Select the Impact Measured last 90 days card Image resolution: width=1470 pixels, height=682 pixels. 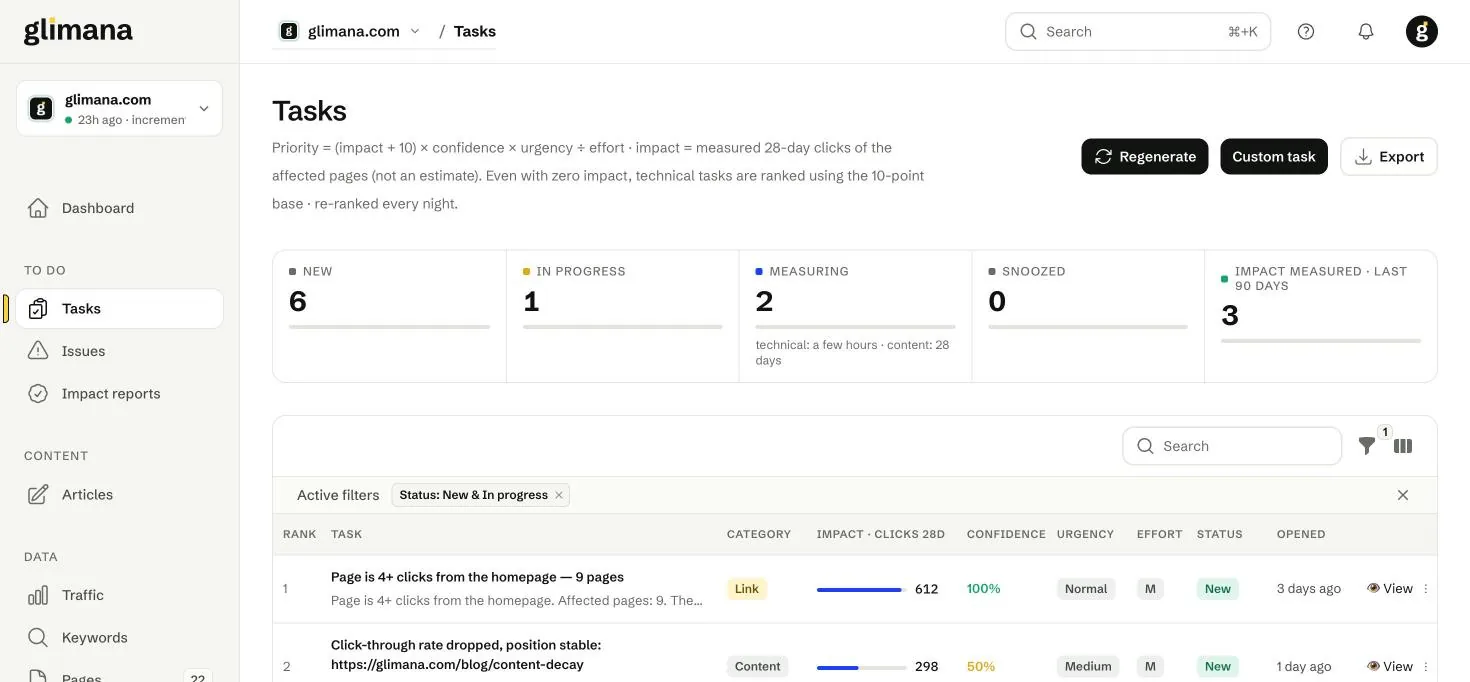coord(1321,316)
